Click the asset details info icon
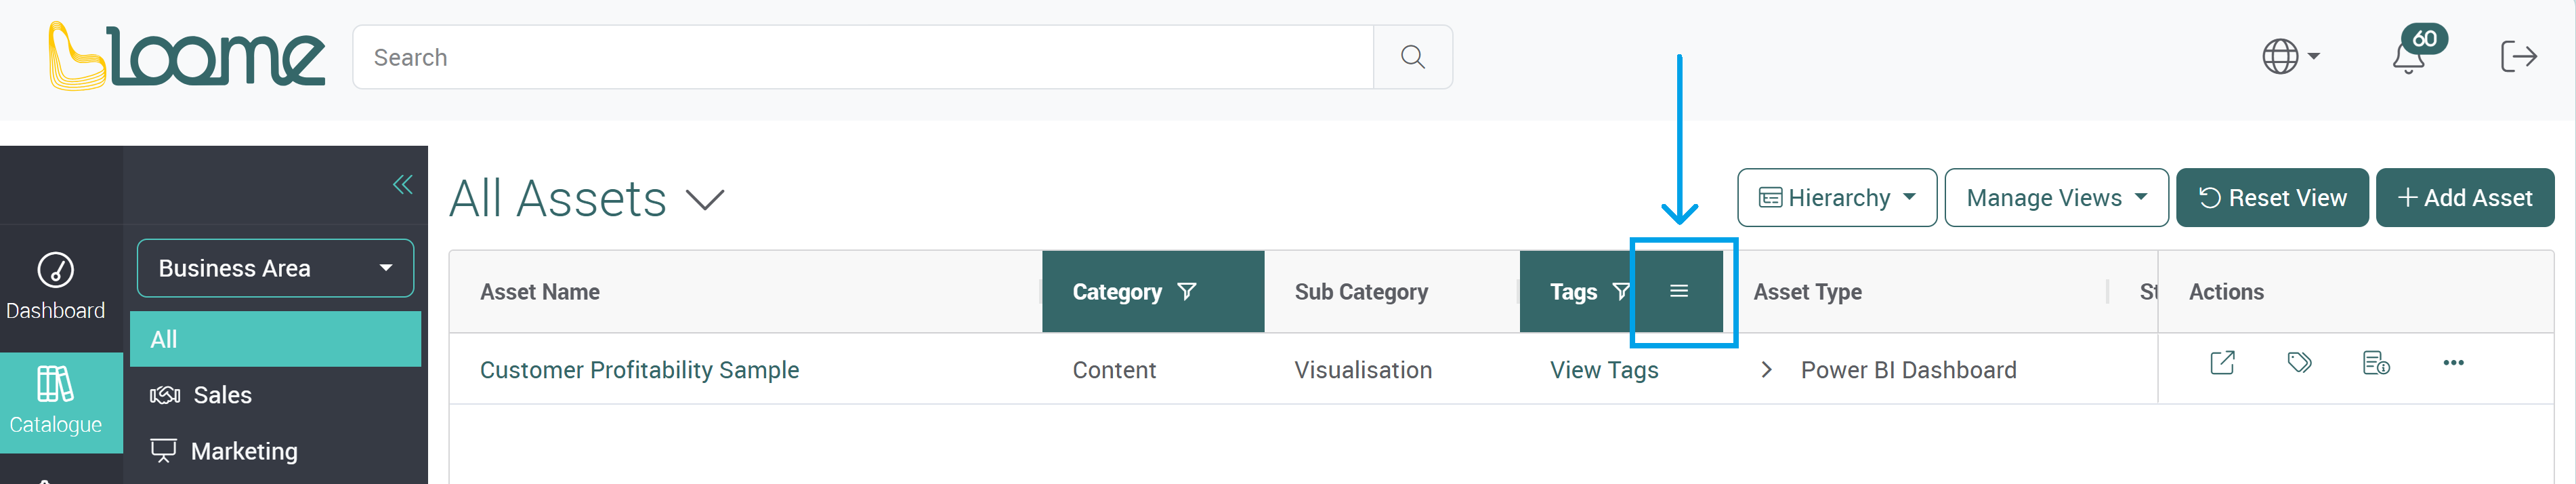Screen dimensions: 2576x484 2376,363
